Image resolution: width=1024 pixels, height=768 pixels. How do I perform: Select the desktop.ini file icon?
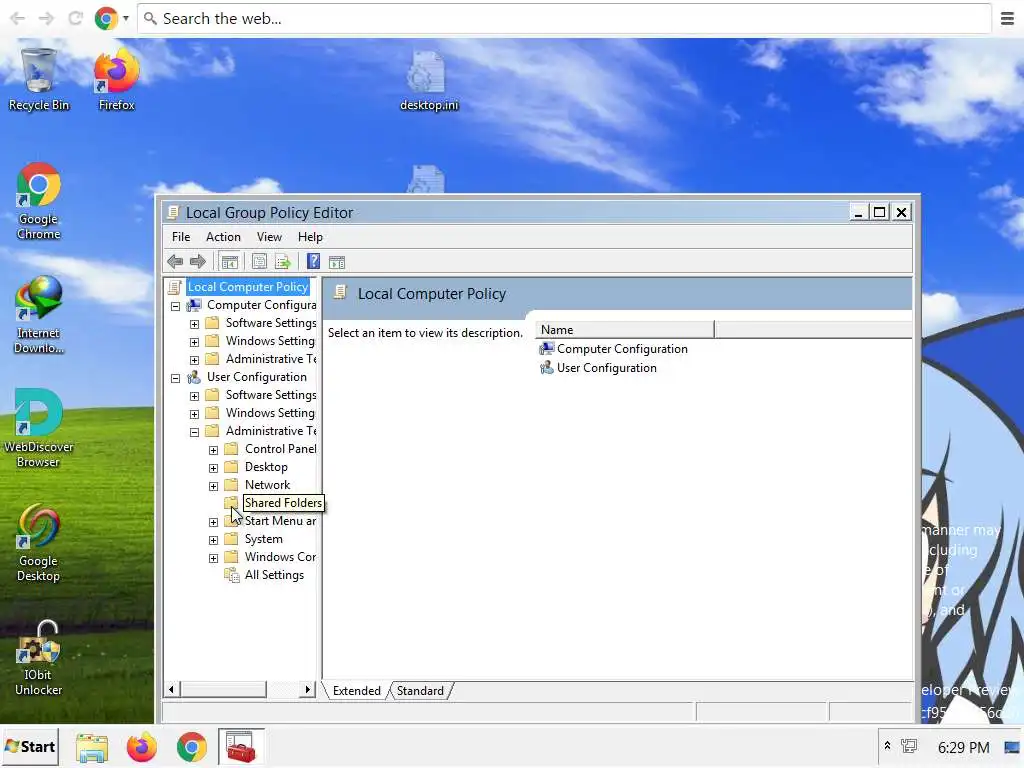tap(428, 80)
